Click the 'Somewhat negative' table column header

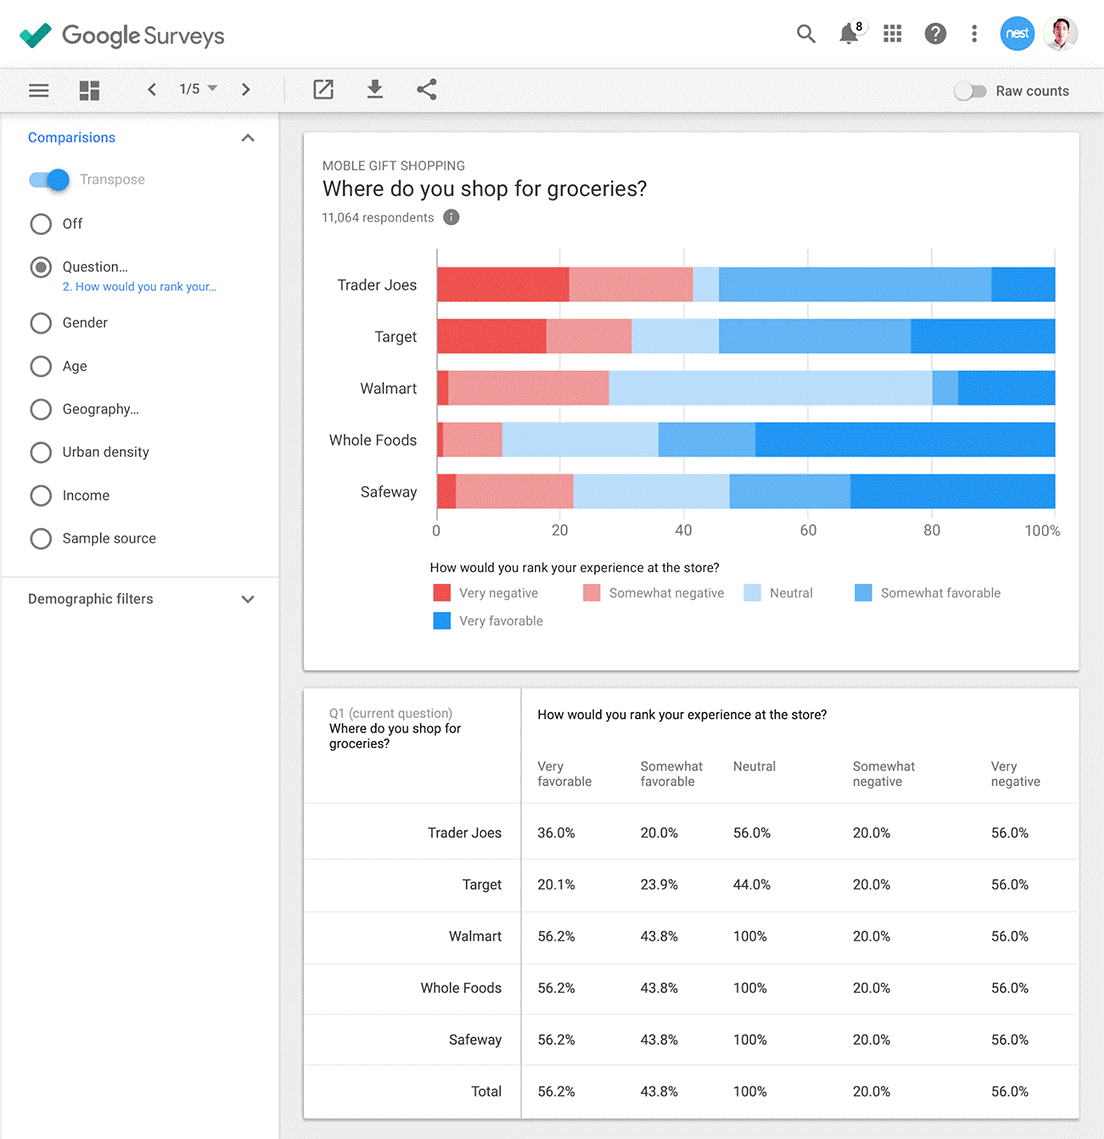[883, 774]
